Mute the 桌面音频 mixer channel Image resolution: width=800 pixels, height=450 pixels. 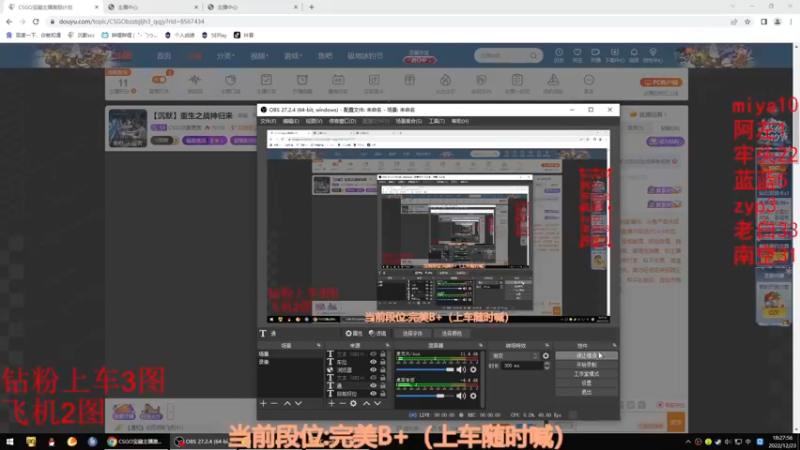coord(461,395)
